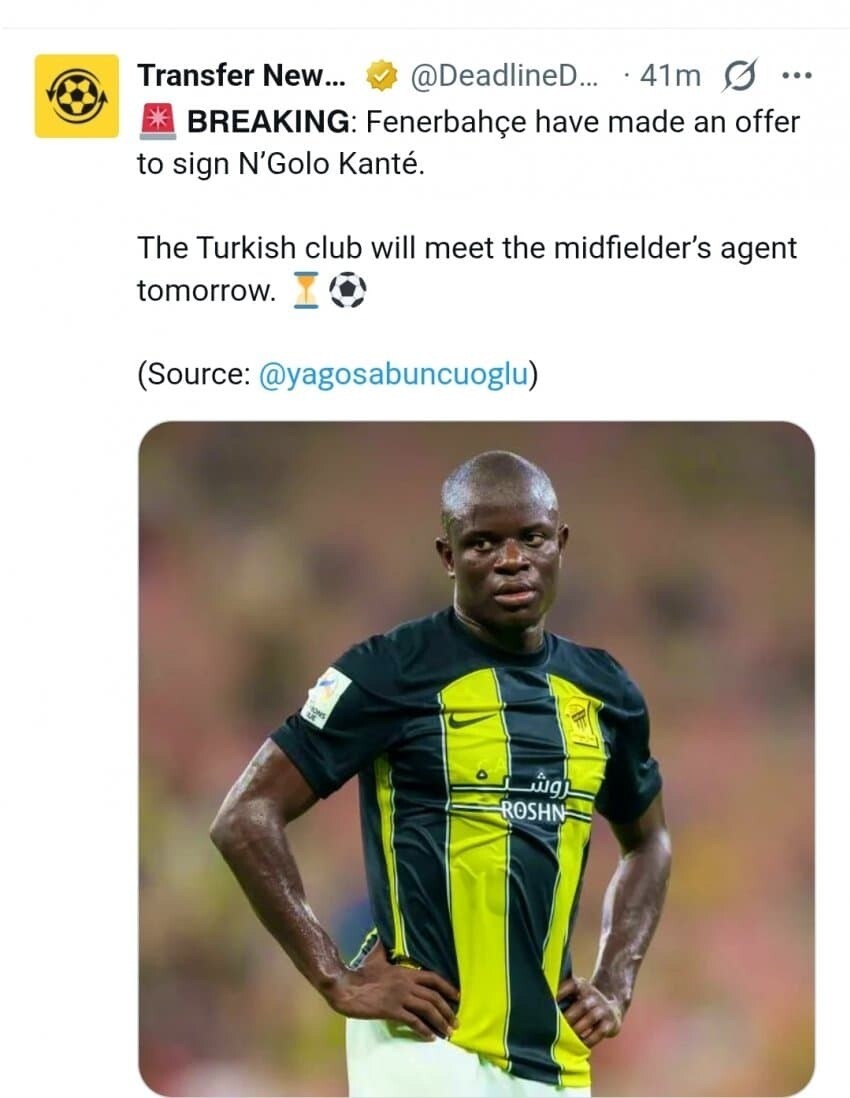Click the sleeve patch on the shirt
850x1098 pixels.
pos(327,697)
